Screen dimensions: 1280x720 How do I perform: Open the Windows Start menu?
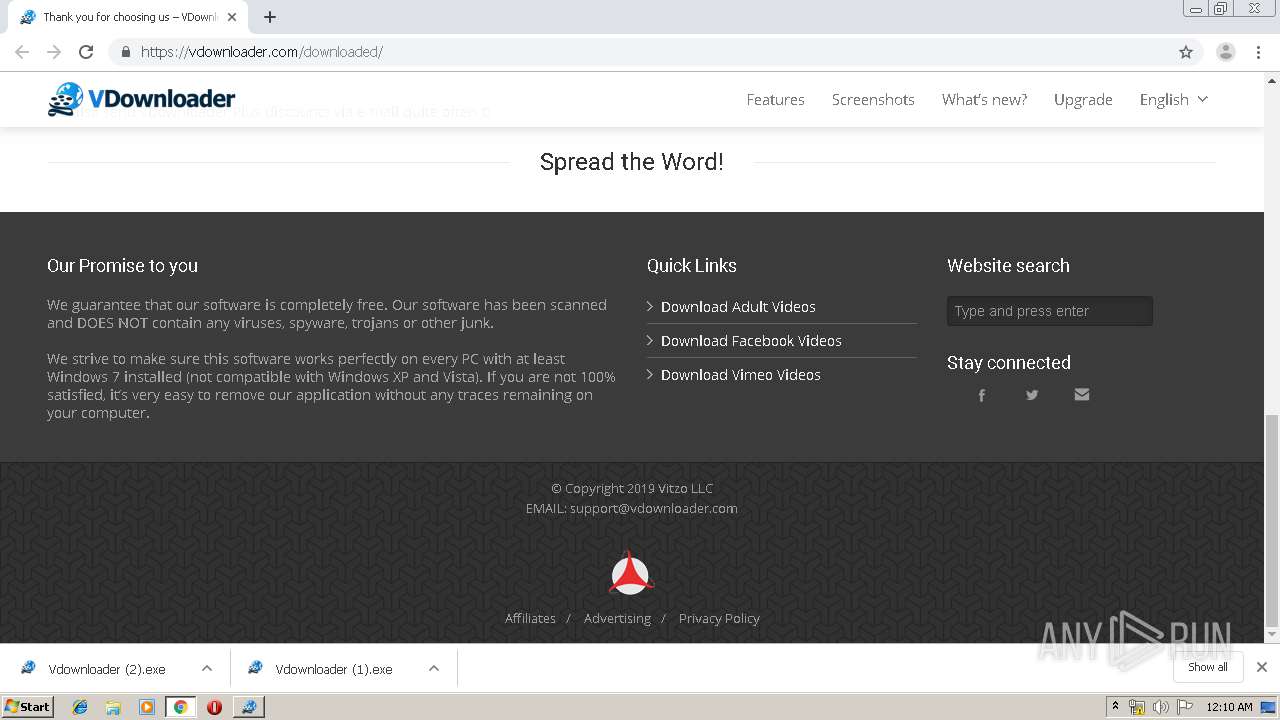point(27,707)
